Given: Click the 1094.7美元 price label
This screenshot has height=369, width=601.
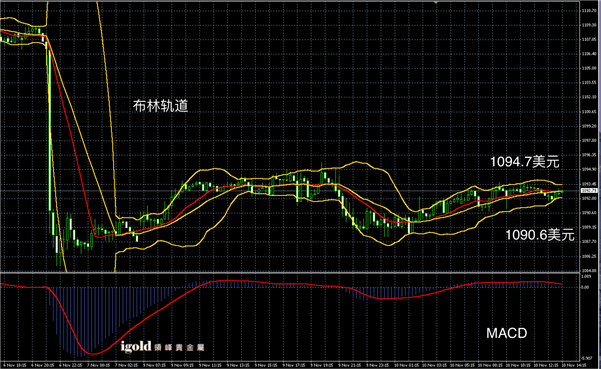Looking at the screenshot, I should (525, 162).
